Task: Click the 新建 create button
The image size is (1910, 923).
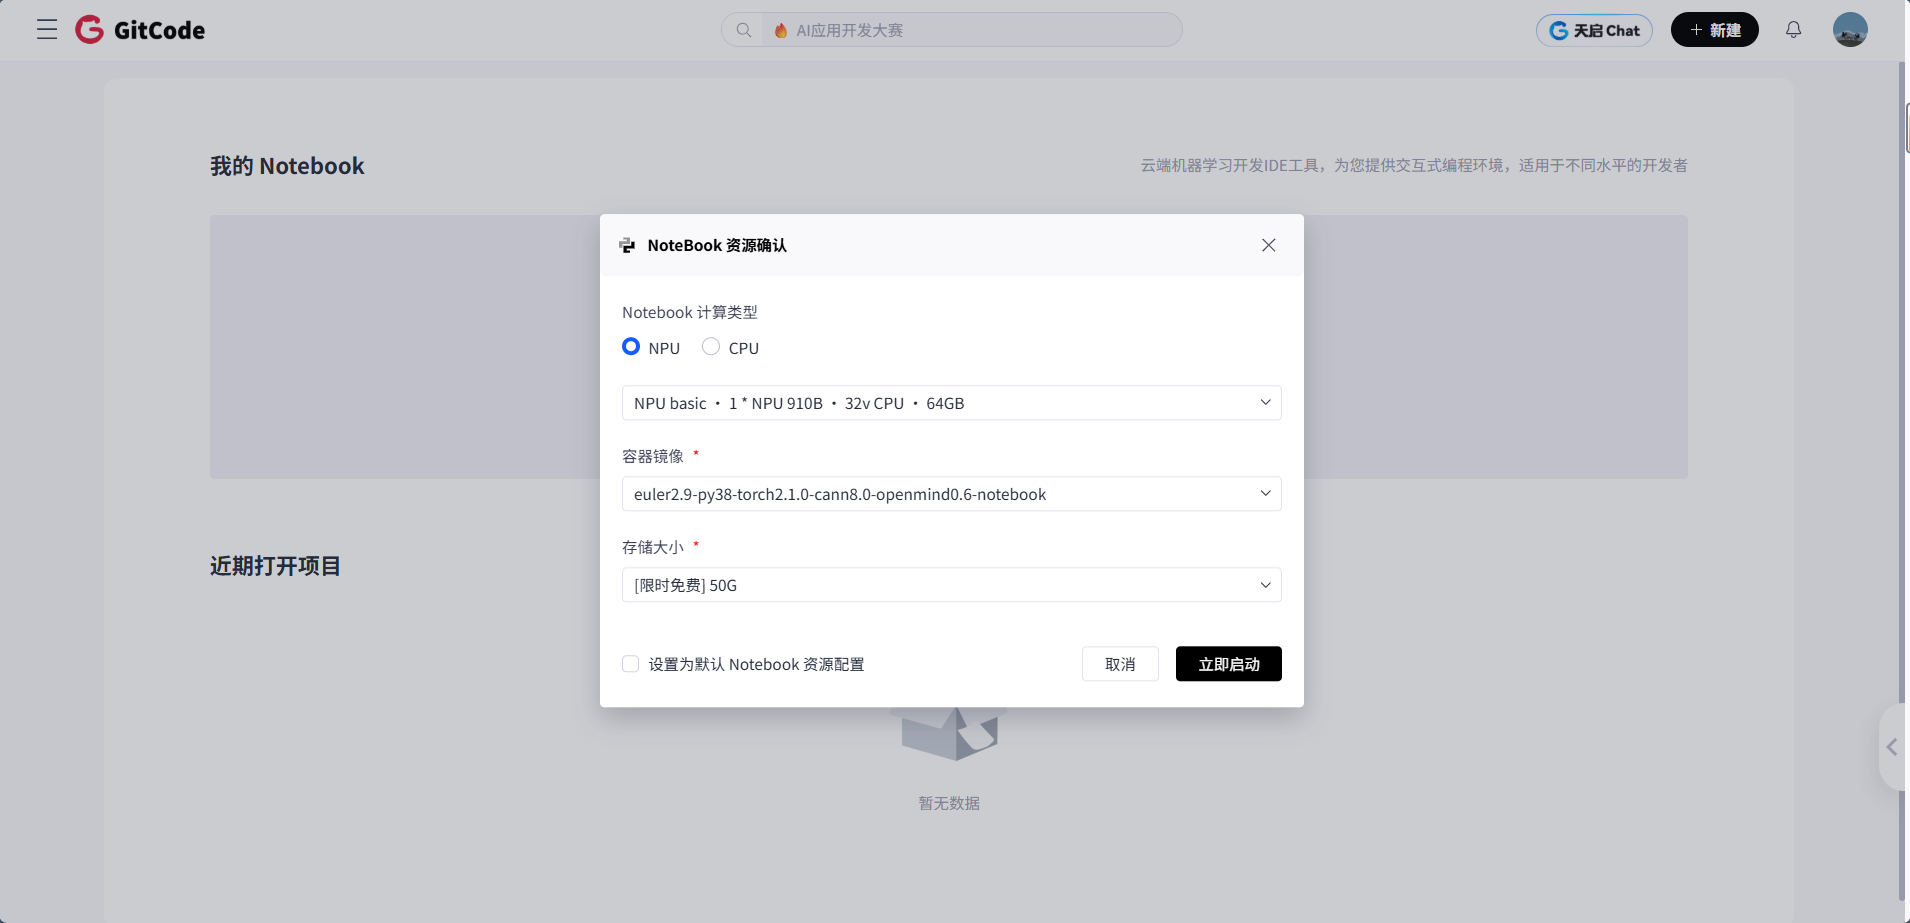Action: click(x=1714, y=30)
